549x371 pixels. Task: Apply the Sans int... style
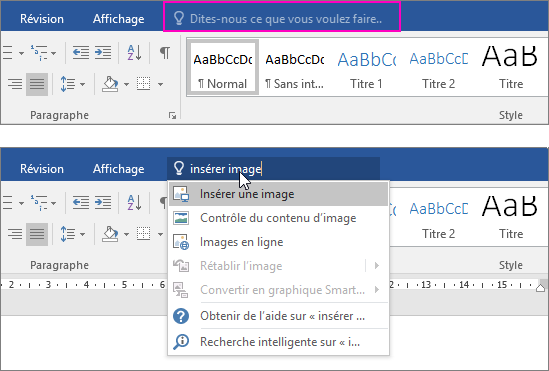point(294,67)
